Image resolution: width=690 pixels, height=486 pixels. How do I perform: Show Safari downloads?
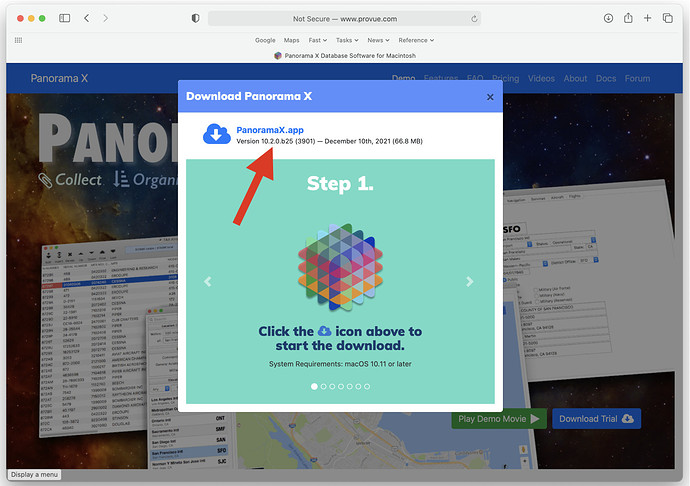608,18
